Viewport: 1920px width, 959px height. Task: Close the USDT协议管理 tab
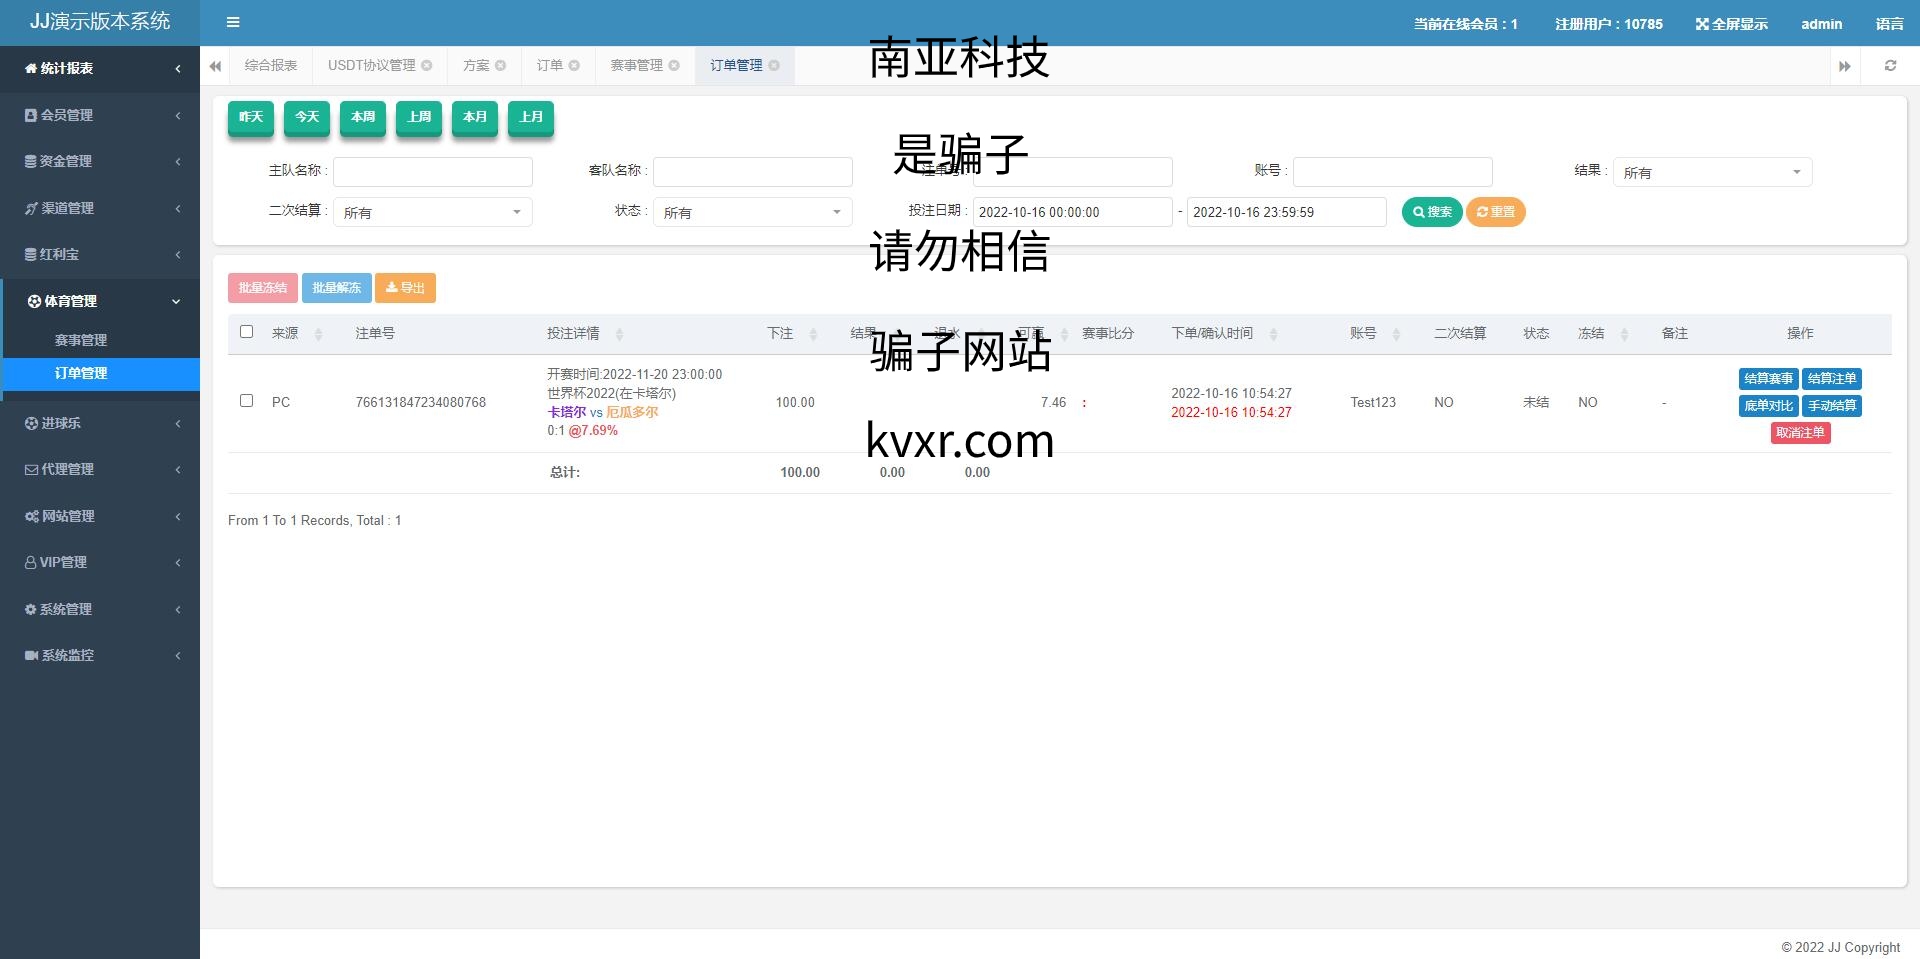coord(427,66)
